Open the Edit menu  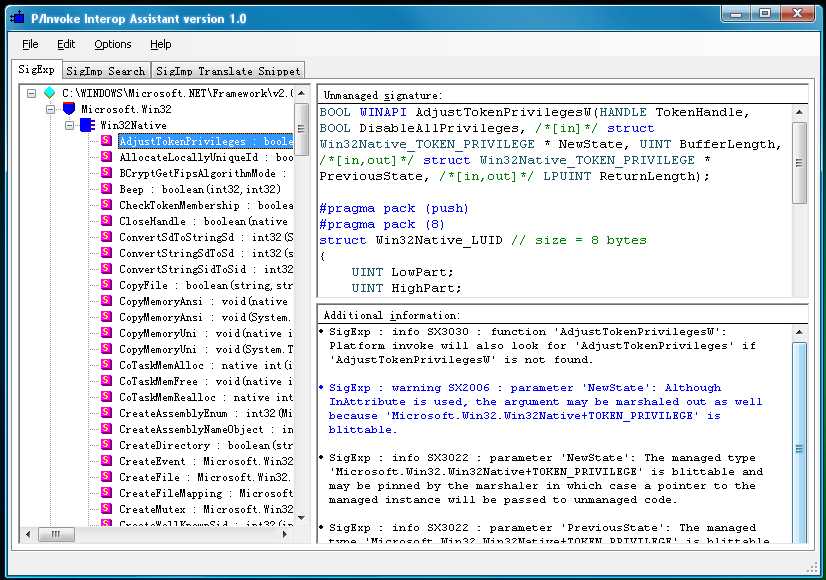click(x=66, y=44)
